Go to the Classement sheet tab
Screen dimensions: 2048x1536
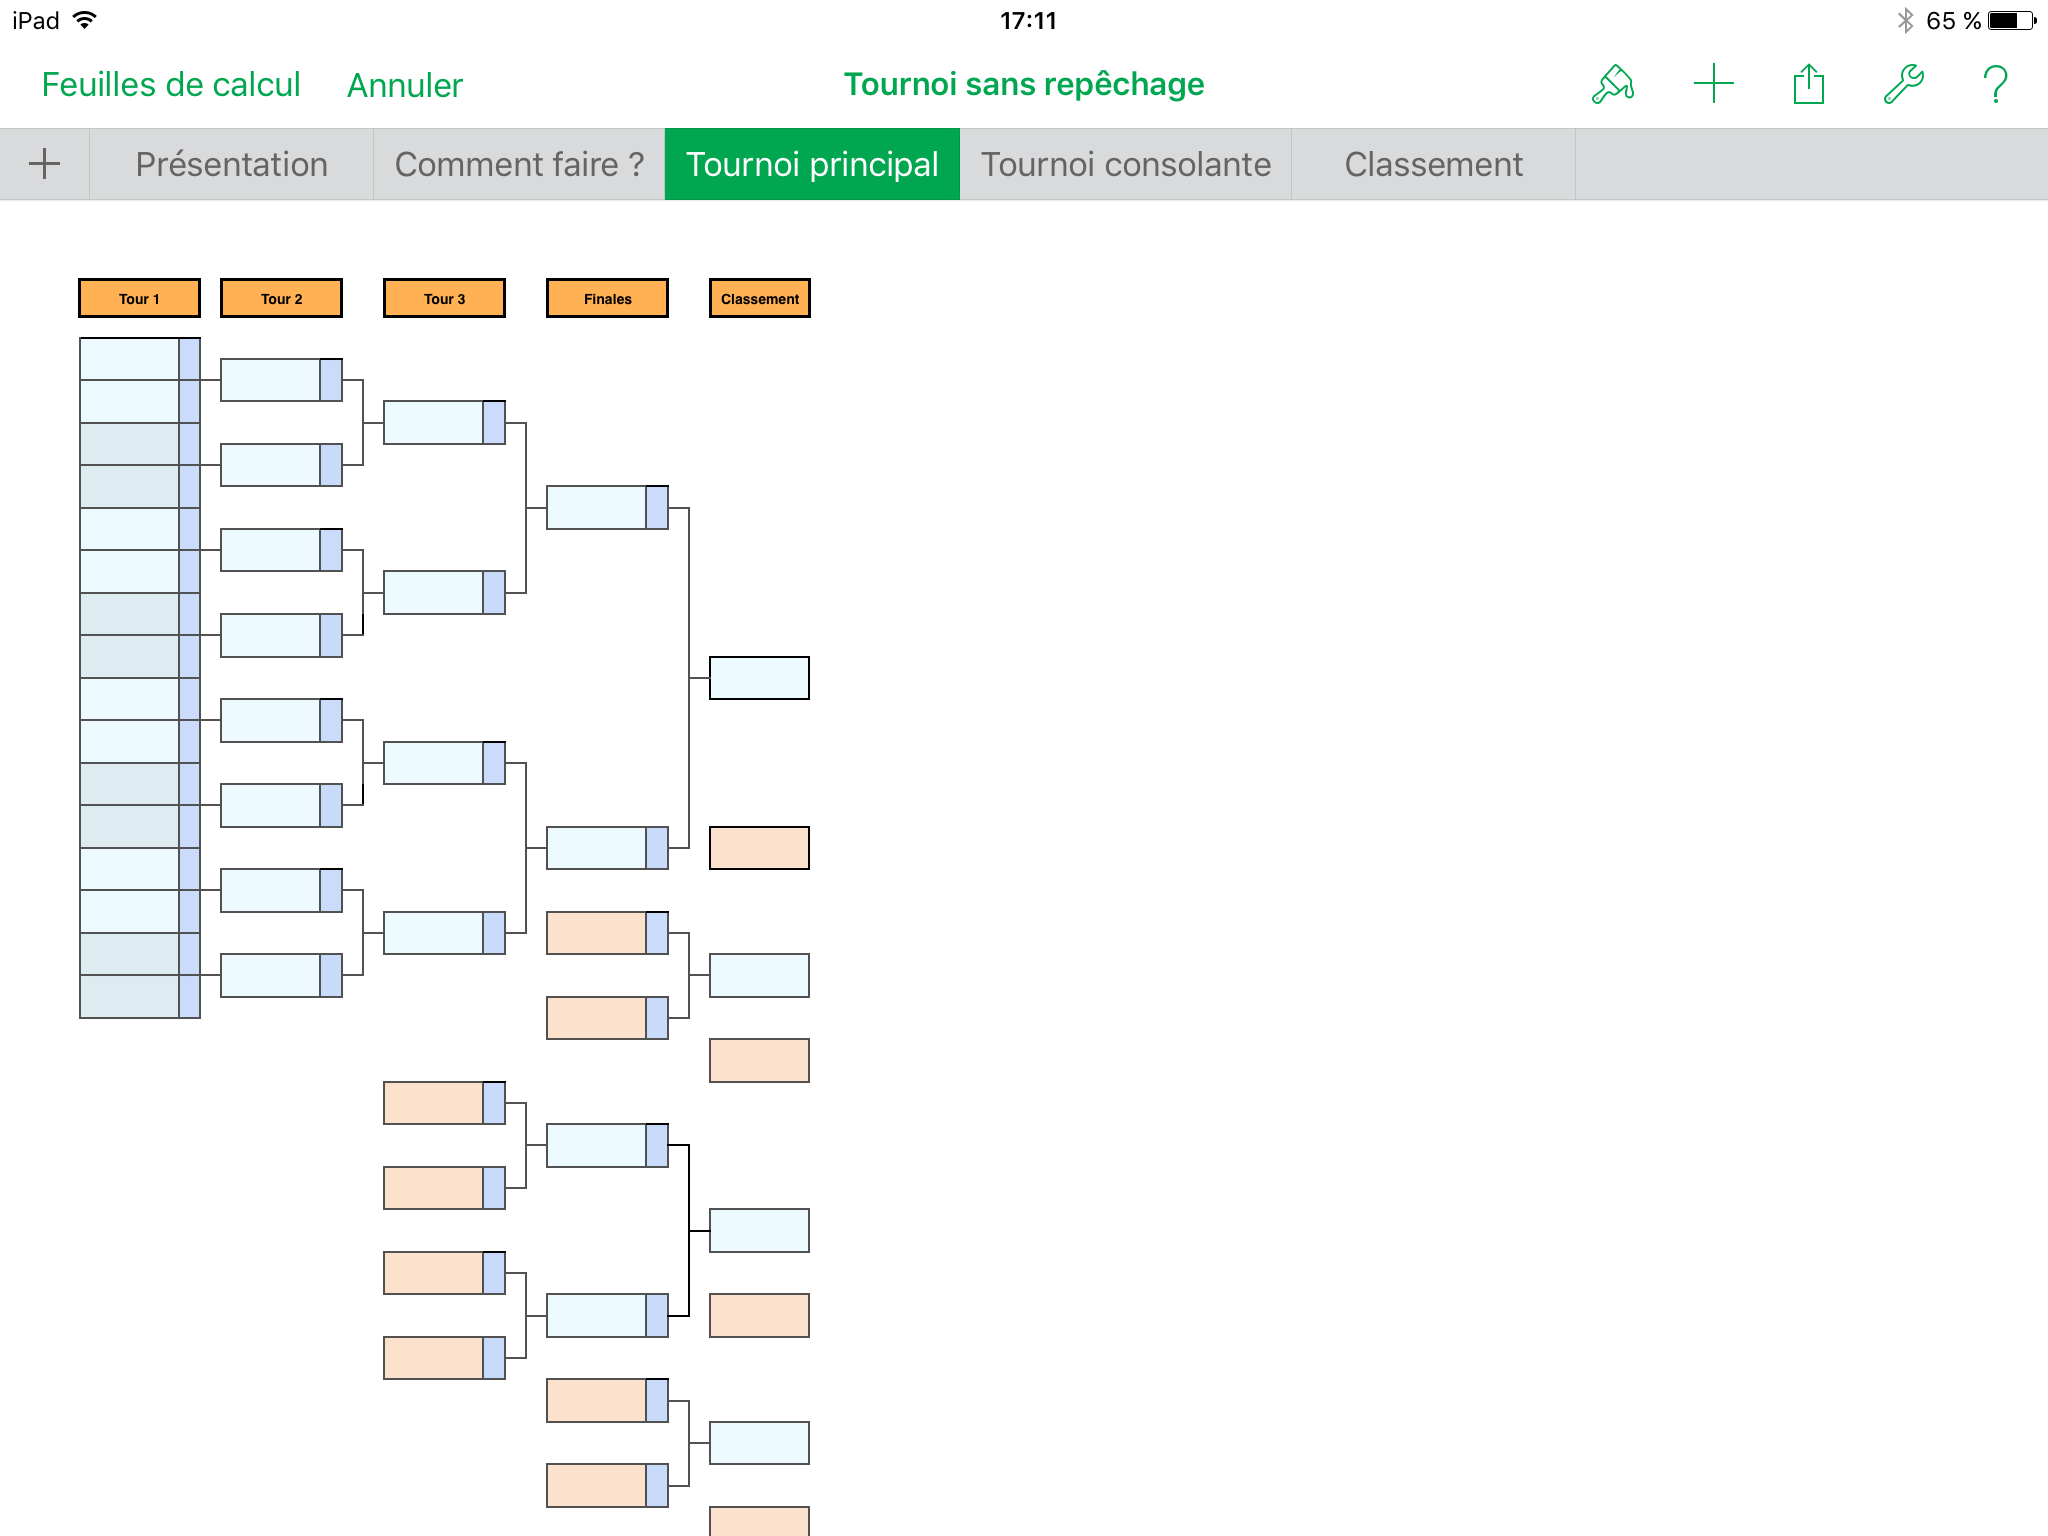click(1432, 164)
